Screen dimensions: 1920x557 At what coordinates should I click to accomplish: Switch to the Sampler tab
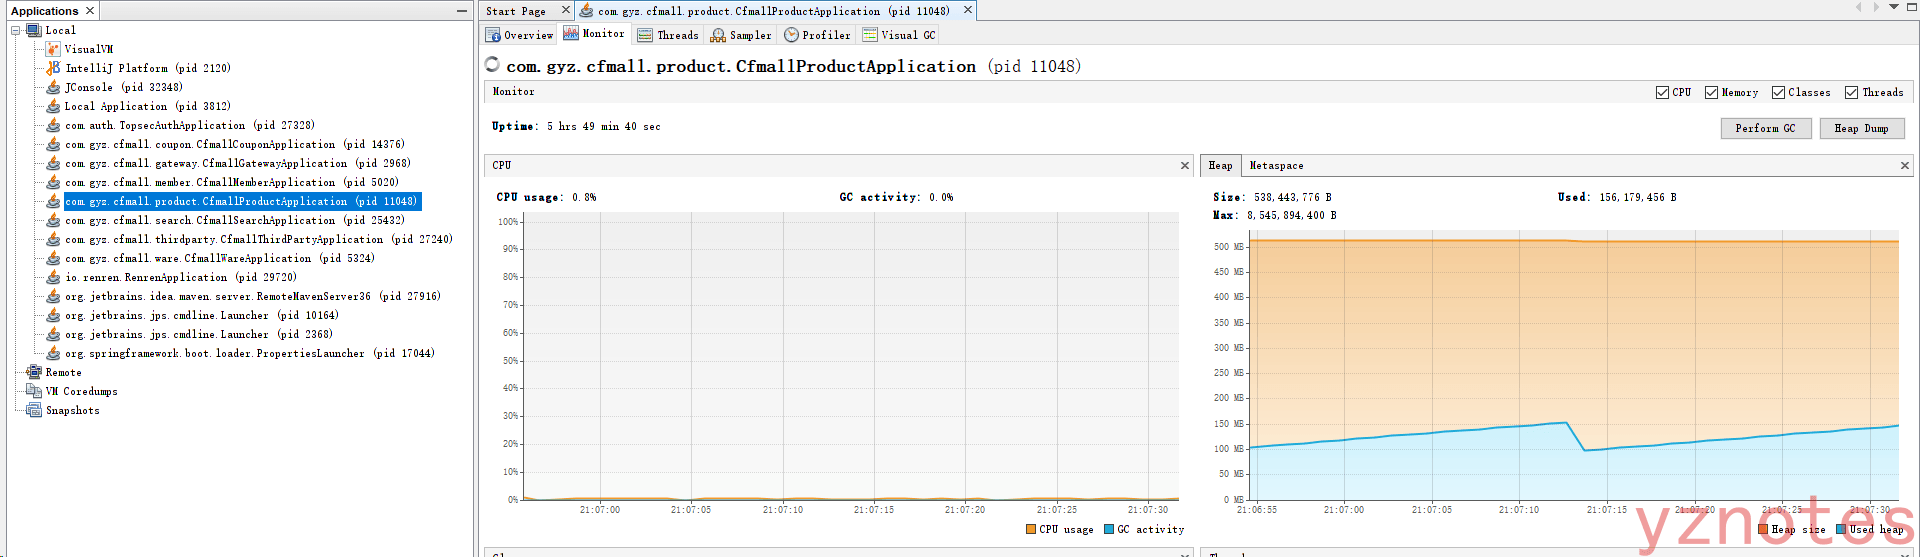pyautogui.click(x=741, y=35)
